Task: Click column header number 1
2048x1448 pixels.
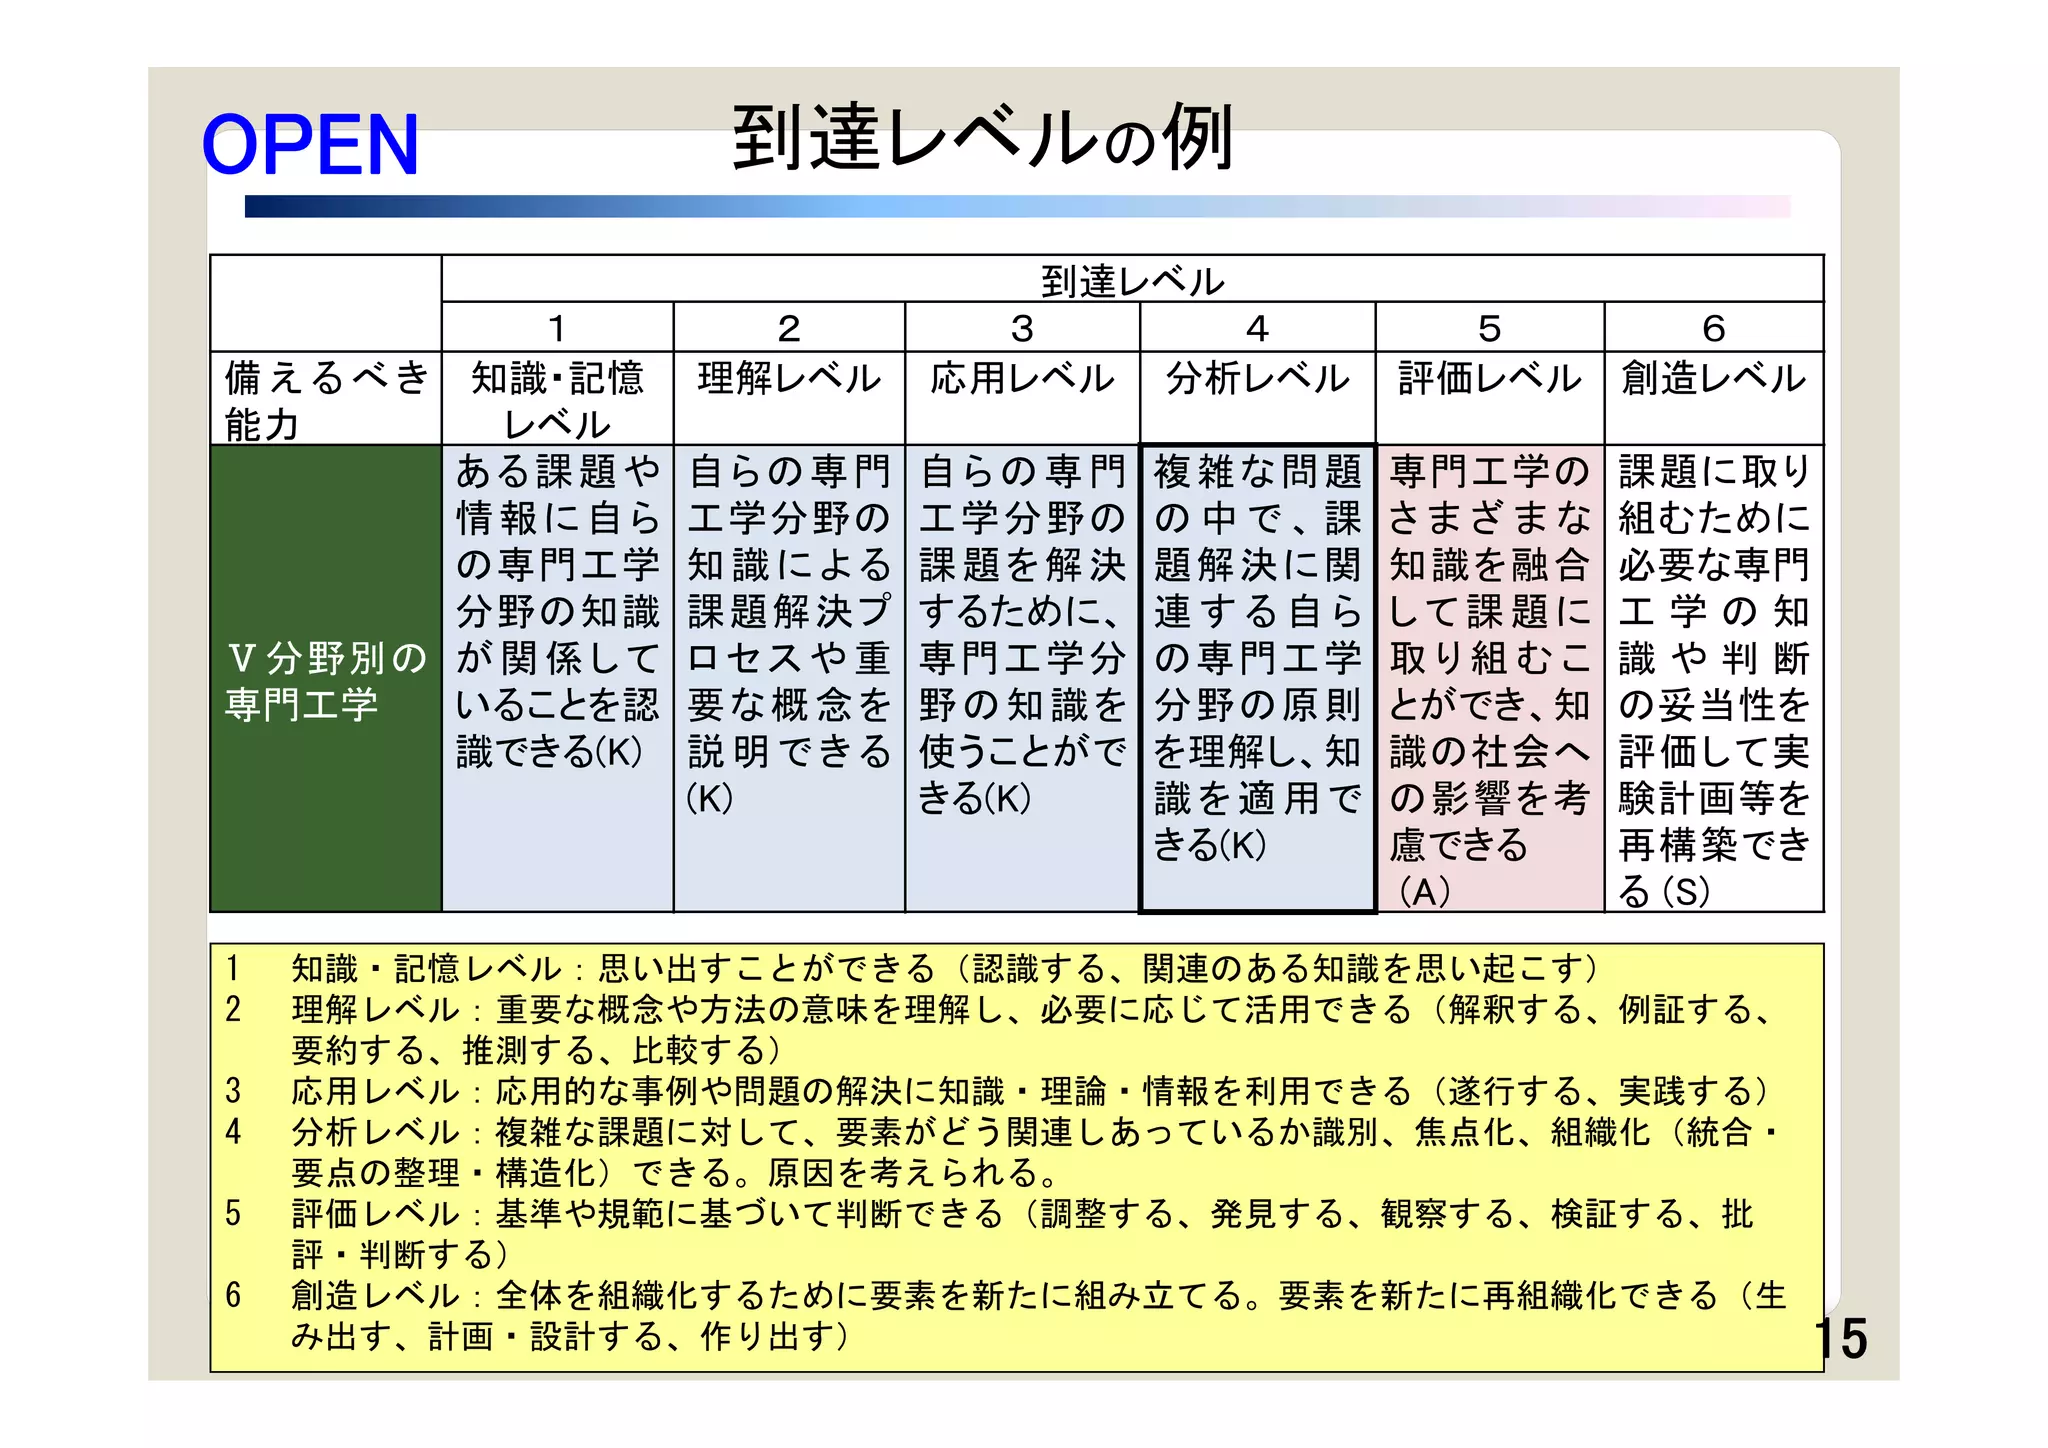Action: (557, 327)
